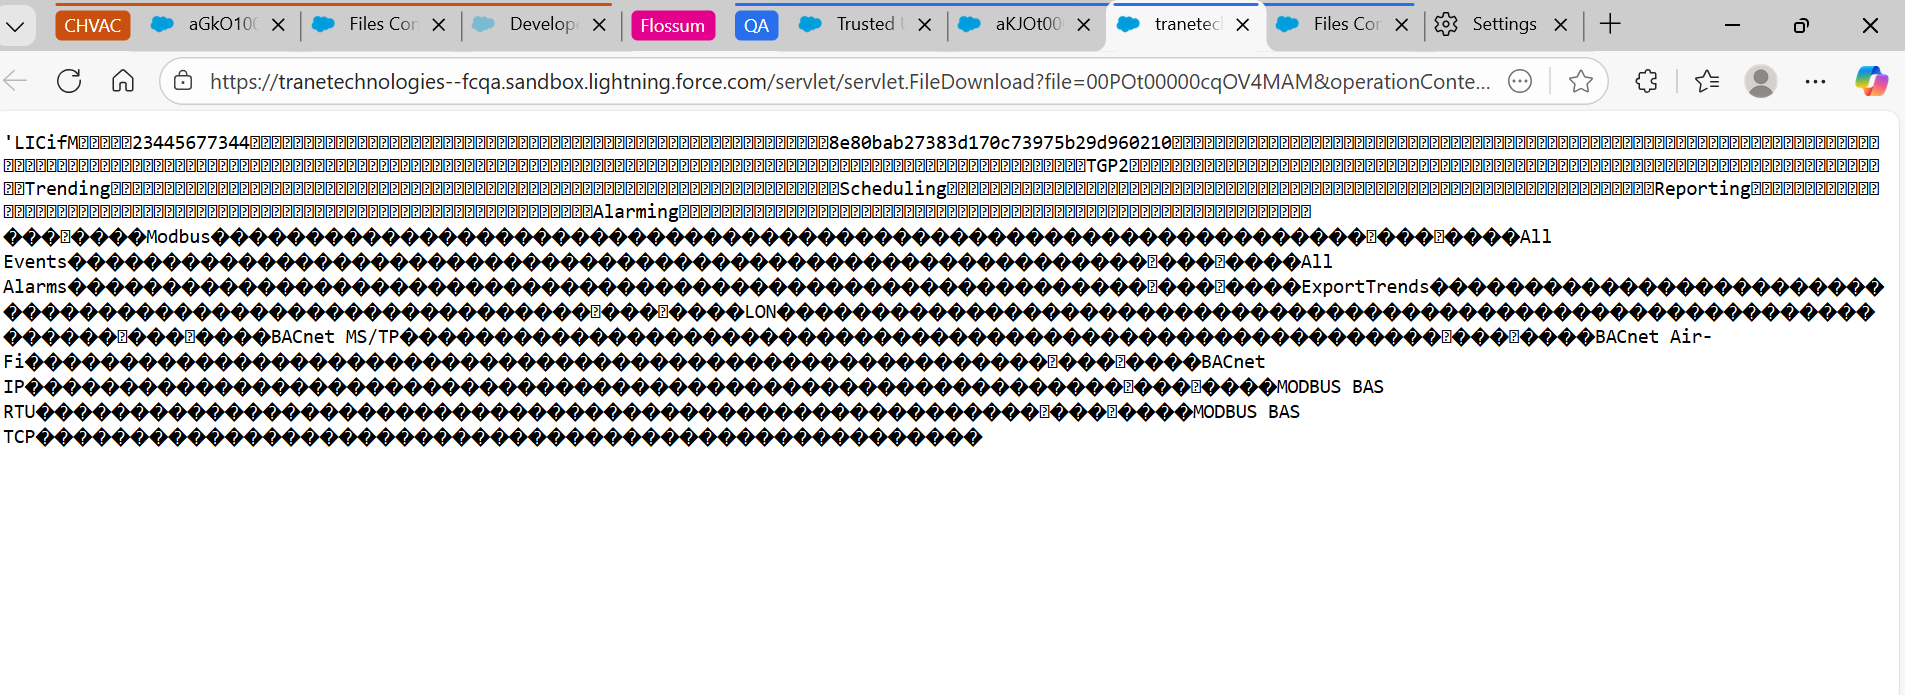Viewport: 1905px width, 695px height.
Task: Click the word TGP2 in file text
Action: [1107, 166]
